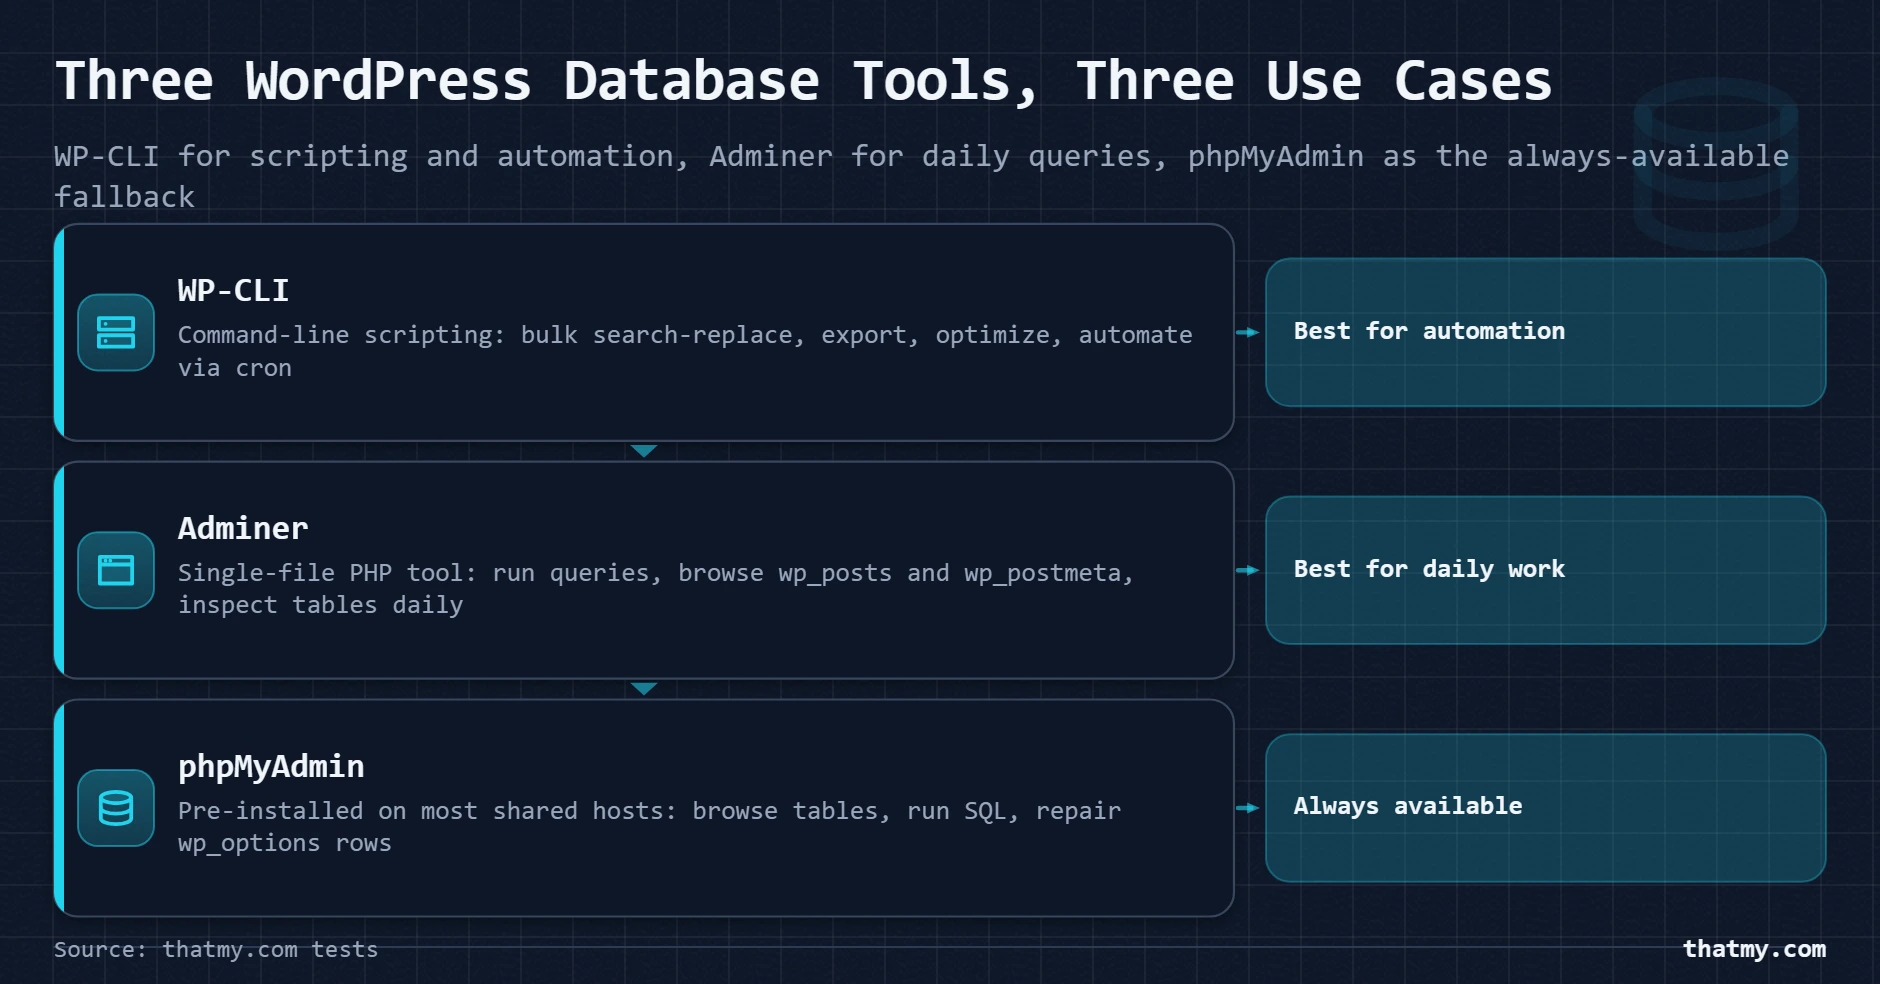
Task: Click the 'Source: thatmy.com tests' footer
Action: (x=216, y=949)
